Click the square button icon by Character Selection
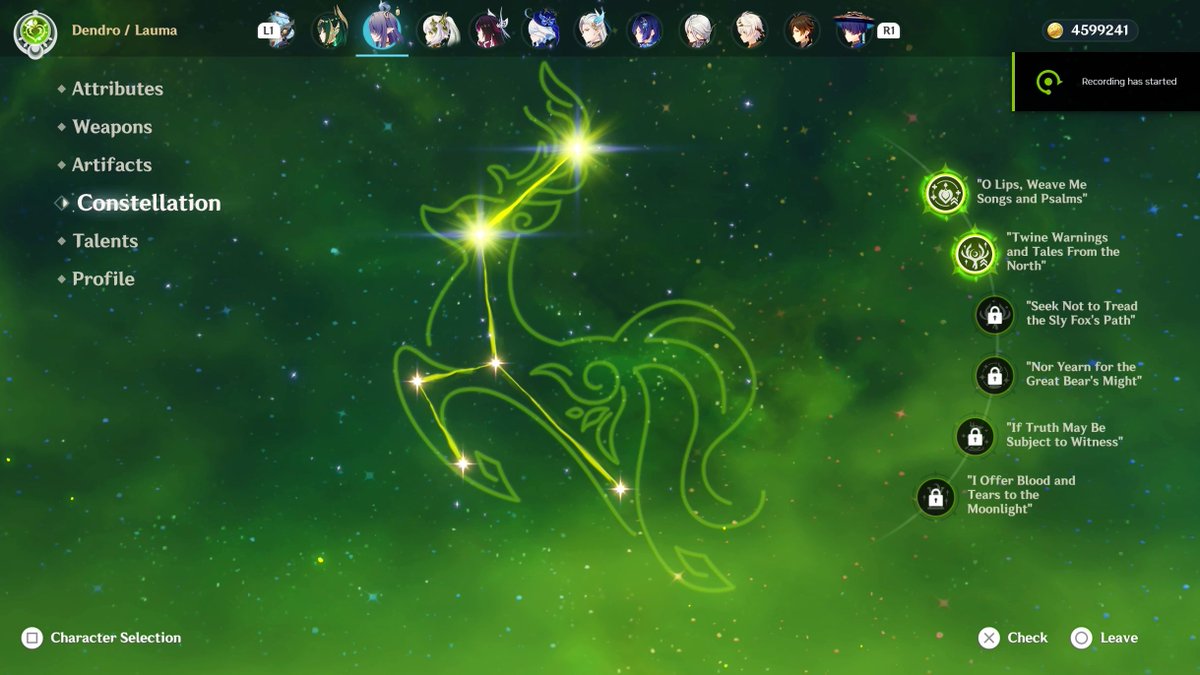1200x675 pixels. [32, 638]
